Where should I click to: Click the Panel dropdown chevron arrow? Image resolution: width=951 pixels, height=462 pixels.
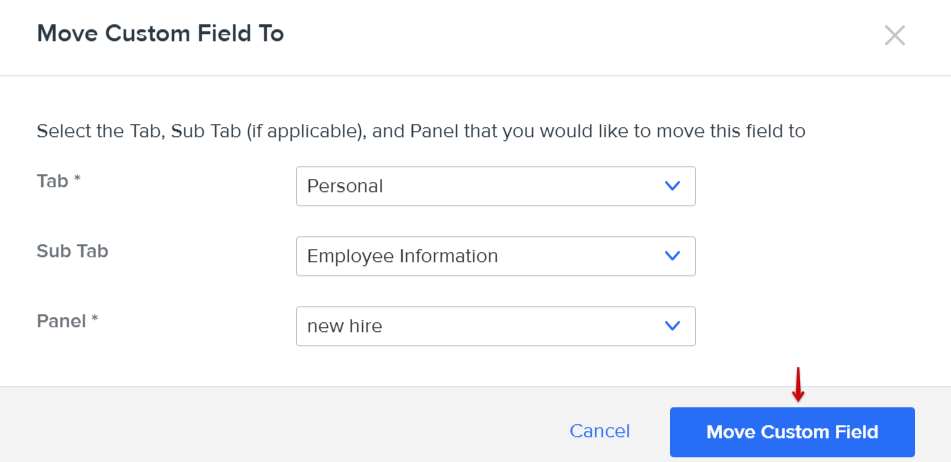point(672,326)
